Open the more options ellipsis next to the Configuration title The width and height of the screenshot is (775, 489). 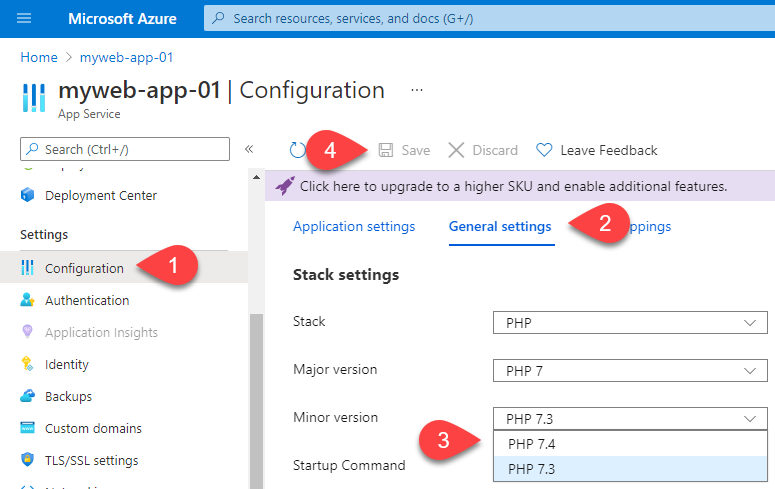(x=417, y=90)
